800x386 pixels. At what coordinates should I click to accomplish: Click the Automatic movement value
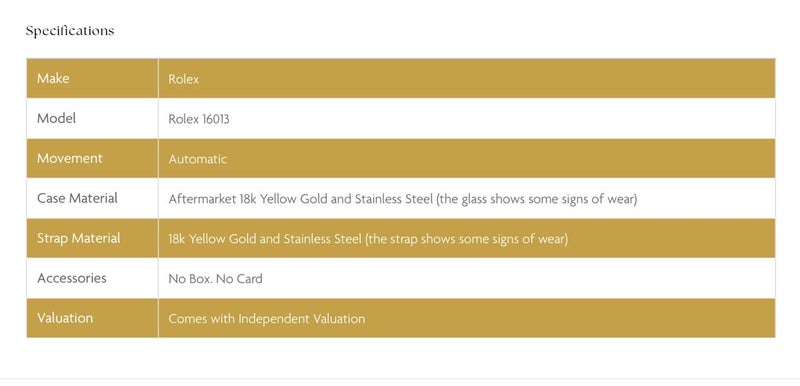[197, 159]
